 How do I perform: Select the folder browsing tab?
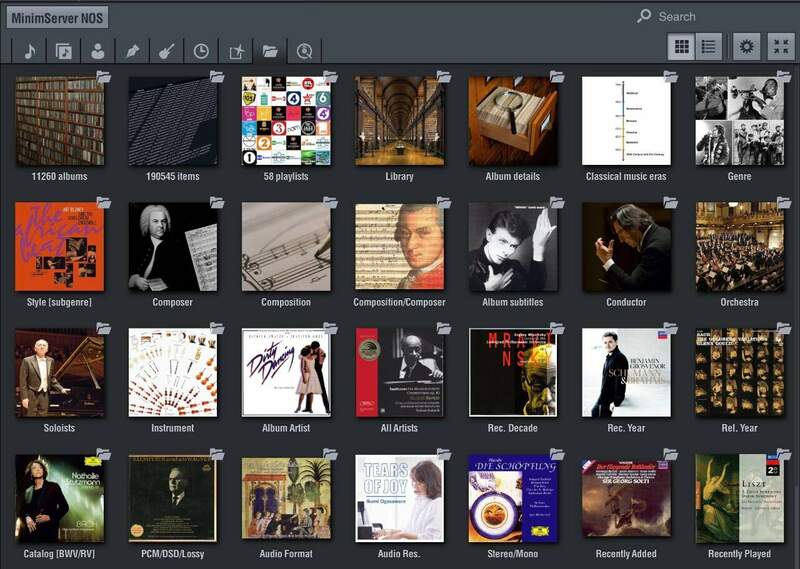click(270, 50)
